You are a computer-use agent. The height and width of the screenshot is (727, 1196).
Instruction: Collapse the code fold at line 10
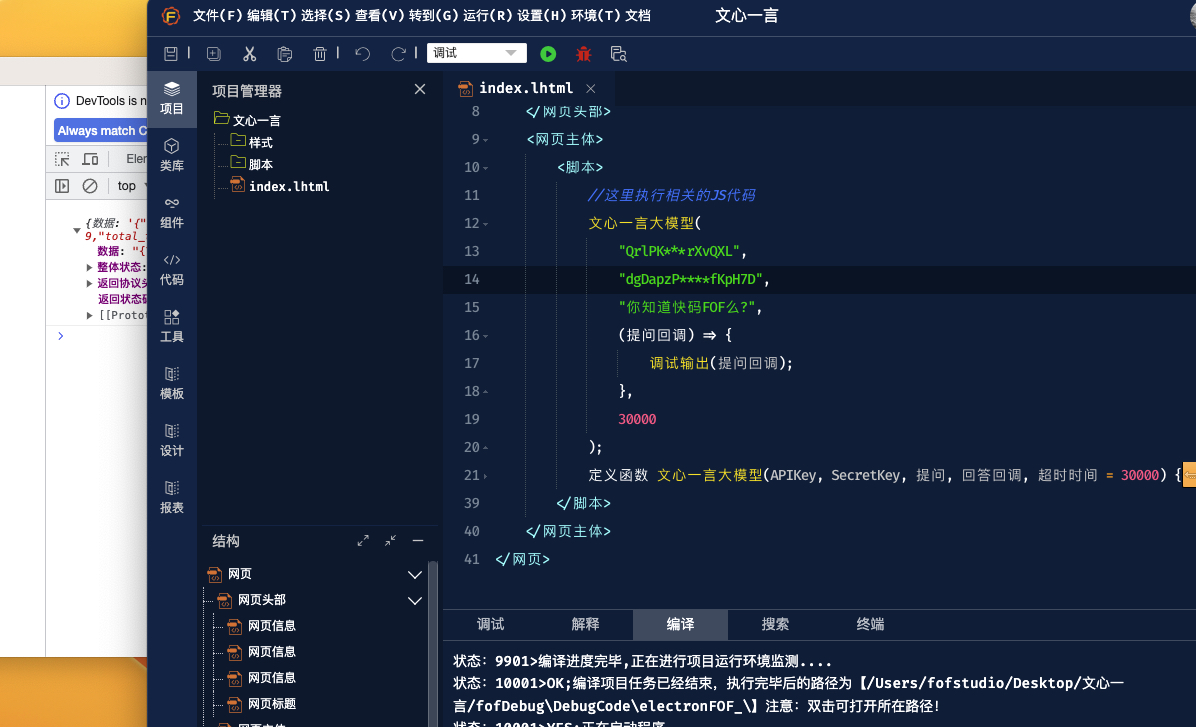[486, 168]
